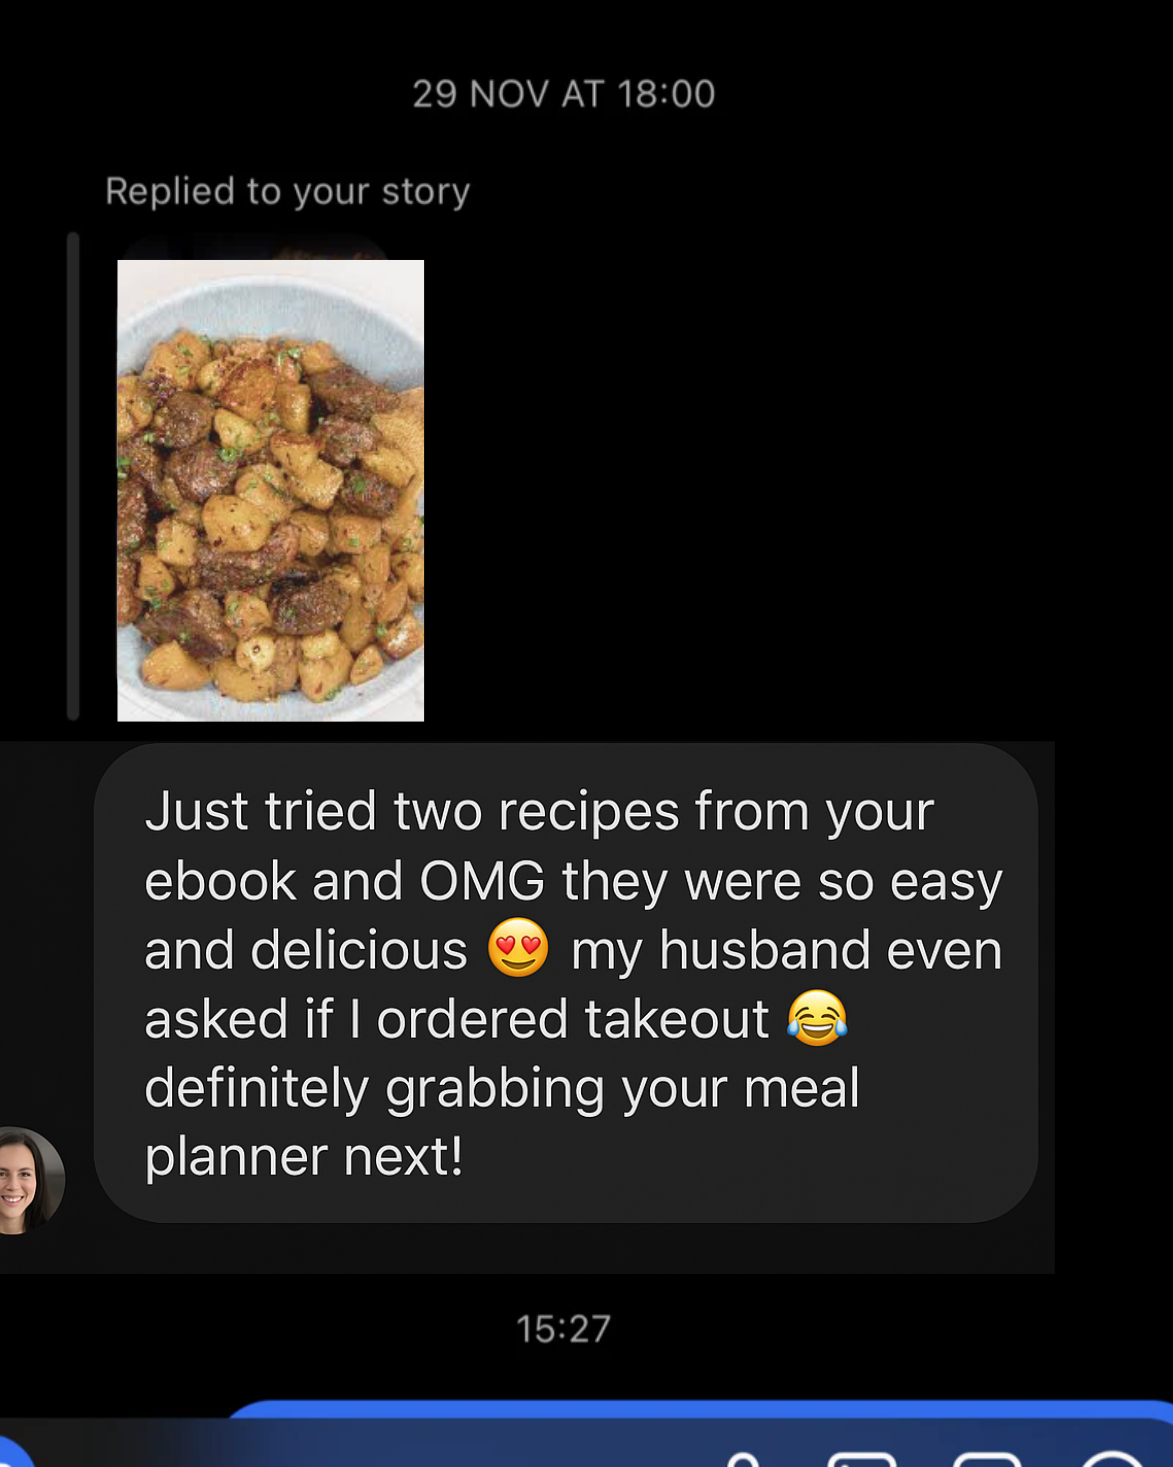Image resolution: width=1173 pixels, height=1467 pixels.
Task: Click the "asked if I ordered takeout" line
Action: pyautogui.click(x=457, y=1019)
